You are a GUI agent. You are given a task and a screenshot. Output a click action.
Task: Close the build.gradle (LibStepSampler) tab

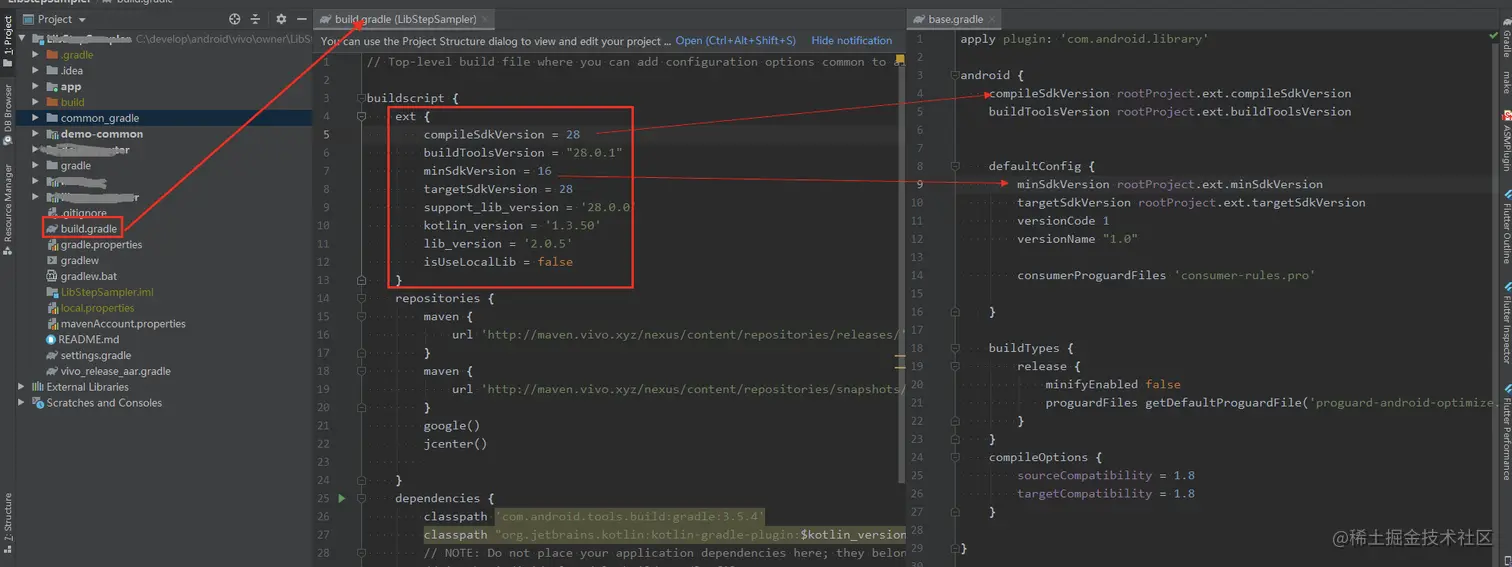pyautogui.click(x=485, y=19)
